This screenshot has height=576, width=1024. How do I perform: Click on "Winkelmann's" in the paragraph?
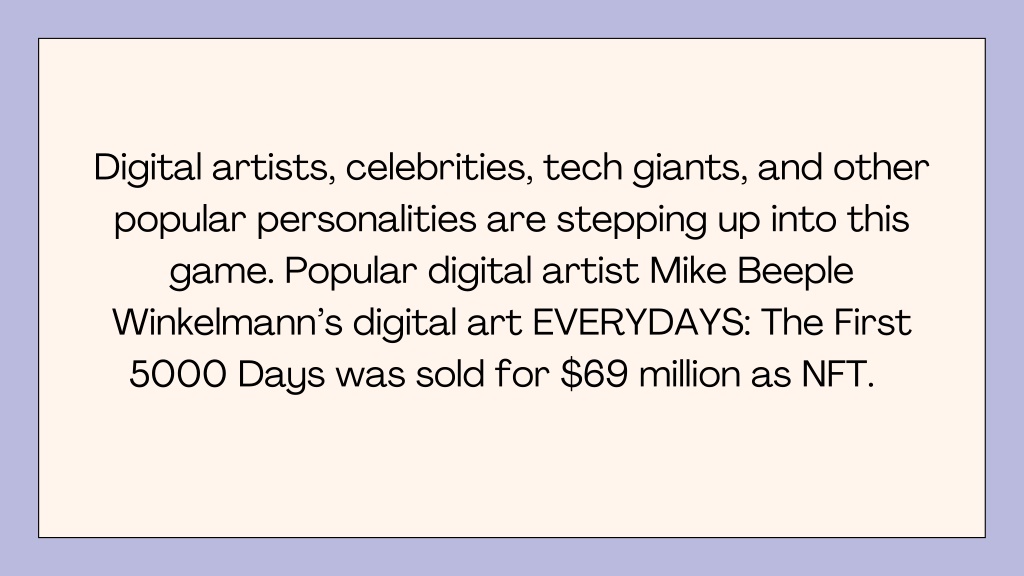click(227, 323)
